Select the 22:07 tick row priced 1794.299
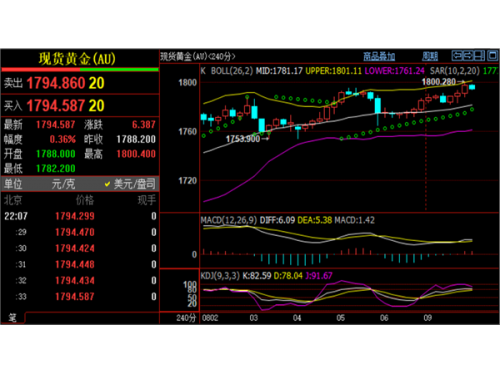 click(80, 216)
